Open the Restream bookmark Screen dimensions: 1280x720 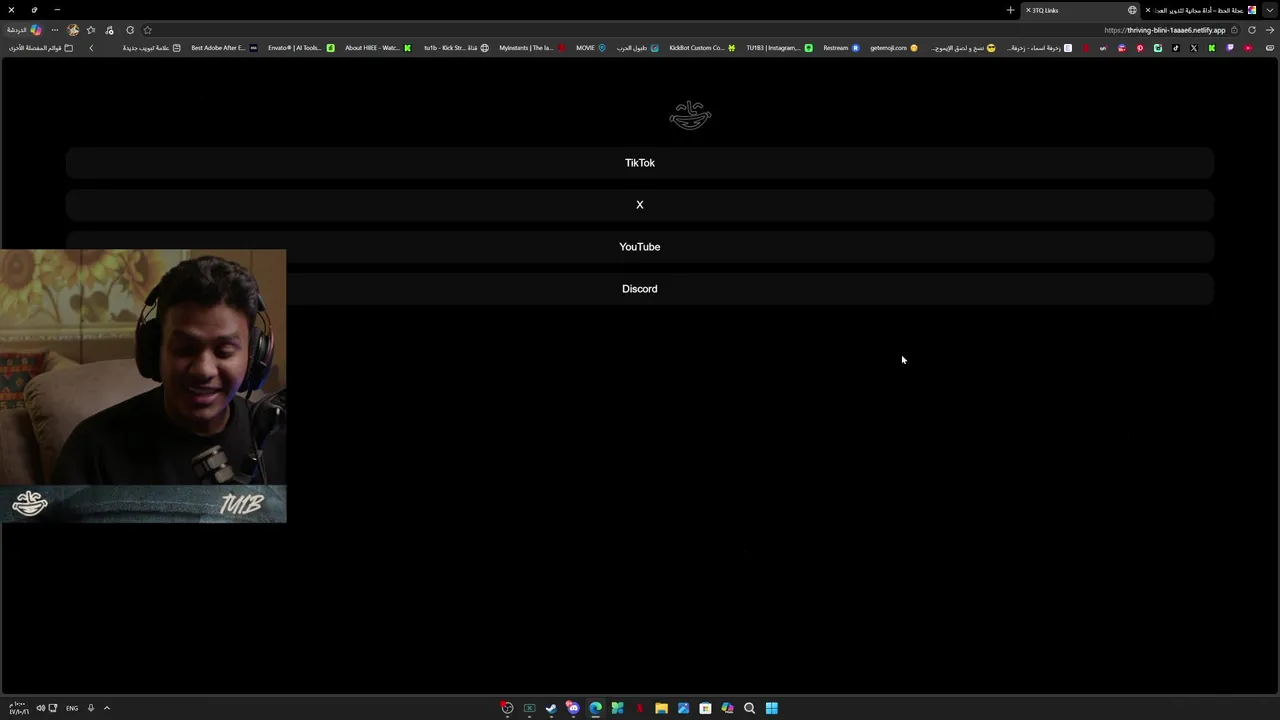tap(841, 48)
